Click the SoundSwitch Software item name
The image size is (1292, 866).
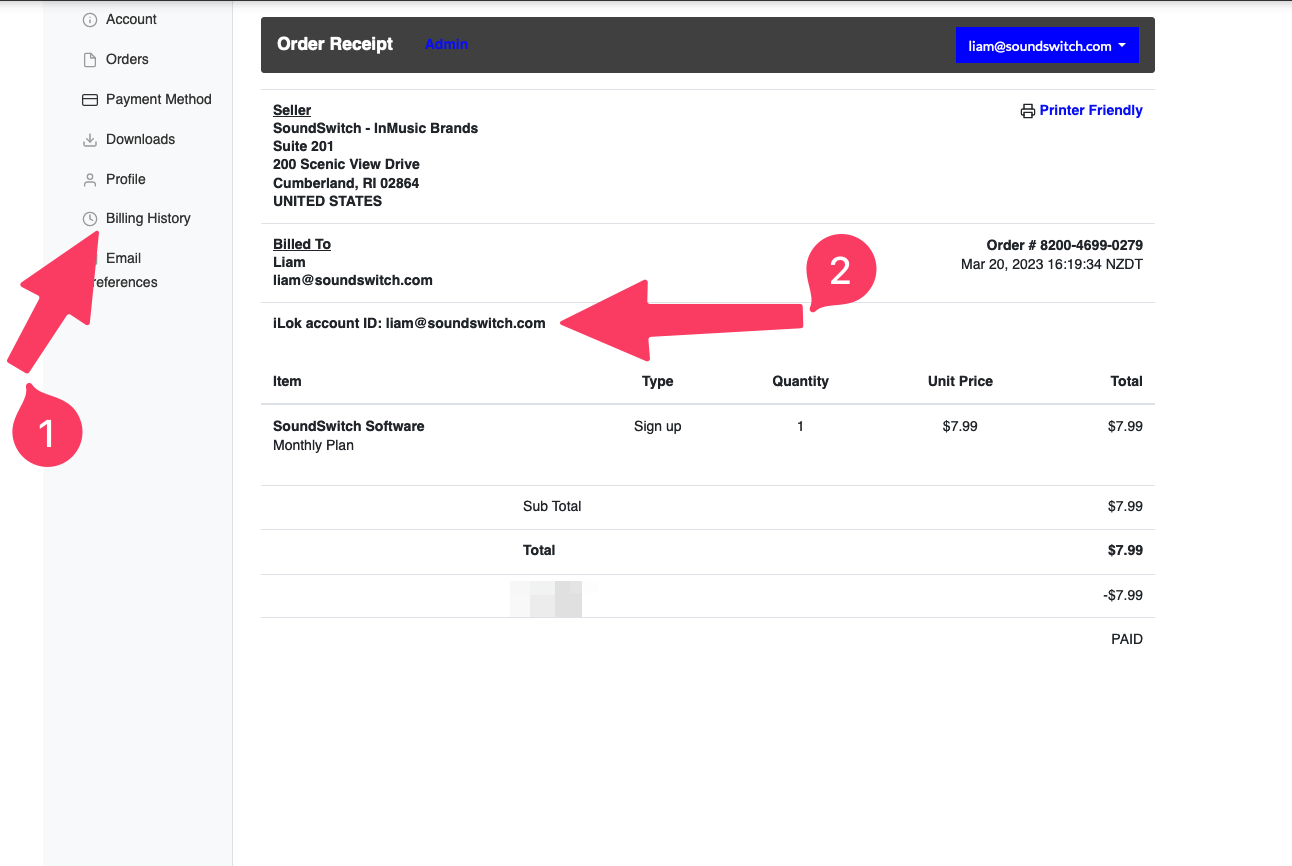pyautogui.click(x=349, y=426)
